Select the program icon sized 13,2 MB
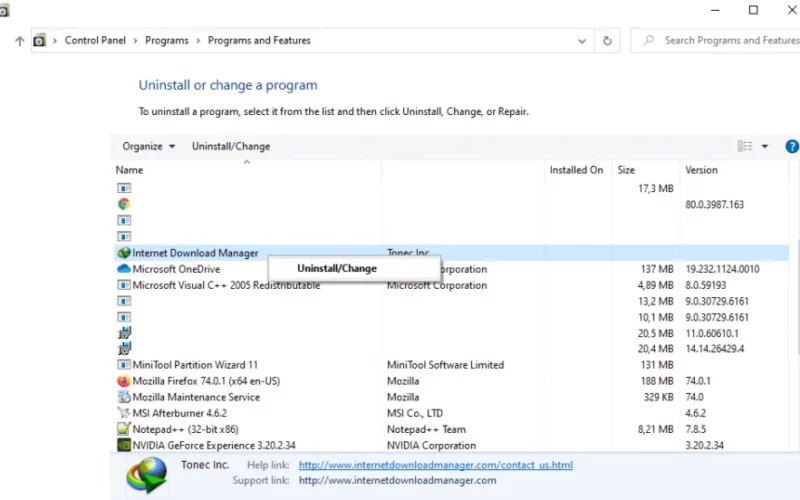 123,301
